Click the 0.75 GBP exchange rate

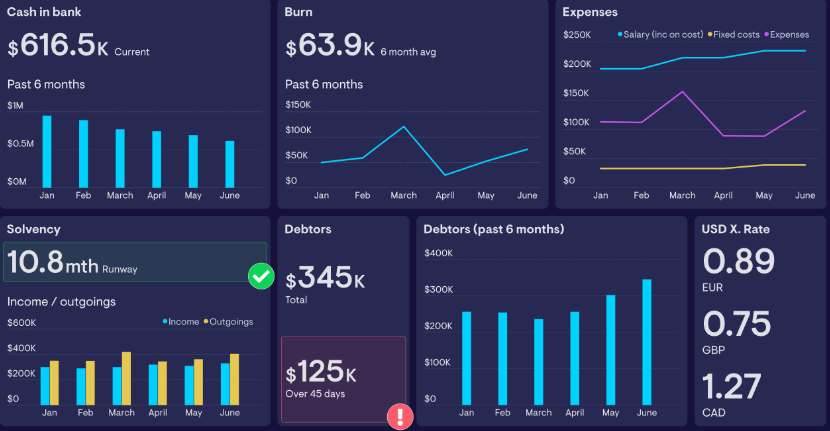click(x=736, y=324)
